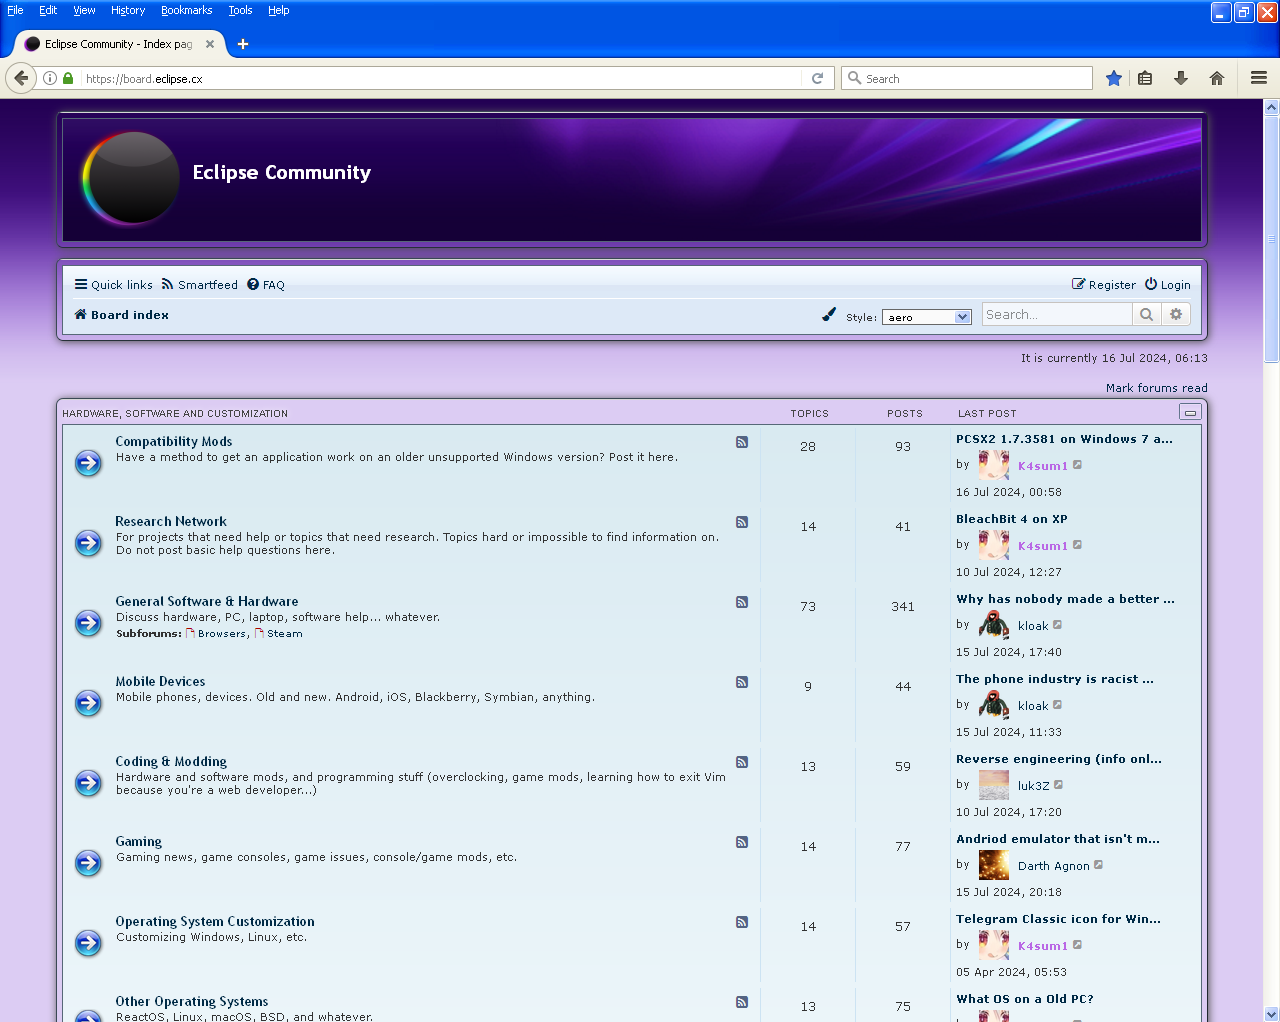Click Mark forums read
1280x1022 pixels.
coord(1157,388)
